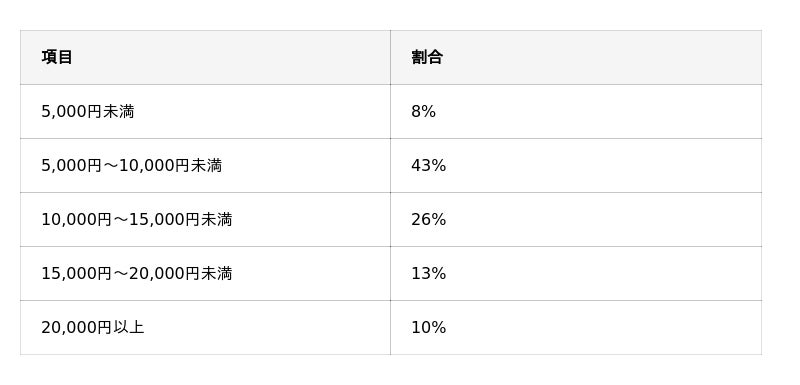The image size is (800, 385).
Task: Click the kanji 項 in header
Action: click(49, 57)
